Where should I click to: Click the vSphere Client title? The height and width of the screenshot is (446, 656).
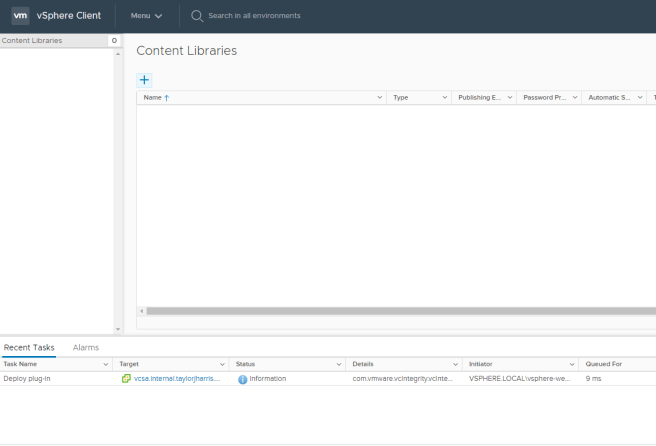(68, 16)
